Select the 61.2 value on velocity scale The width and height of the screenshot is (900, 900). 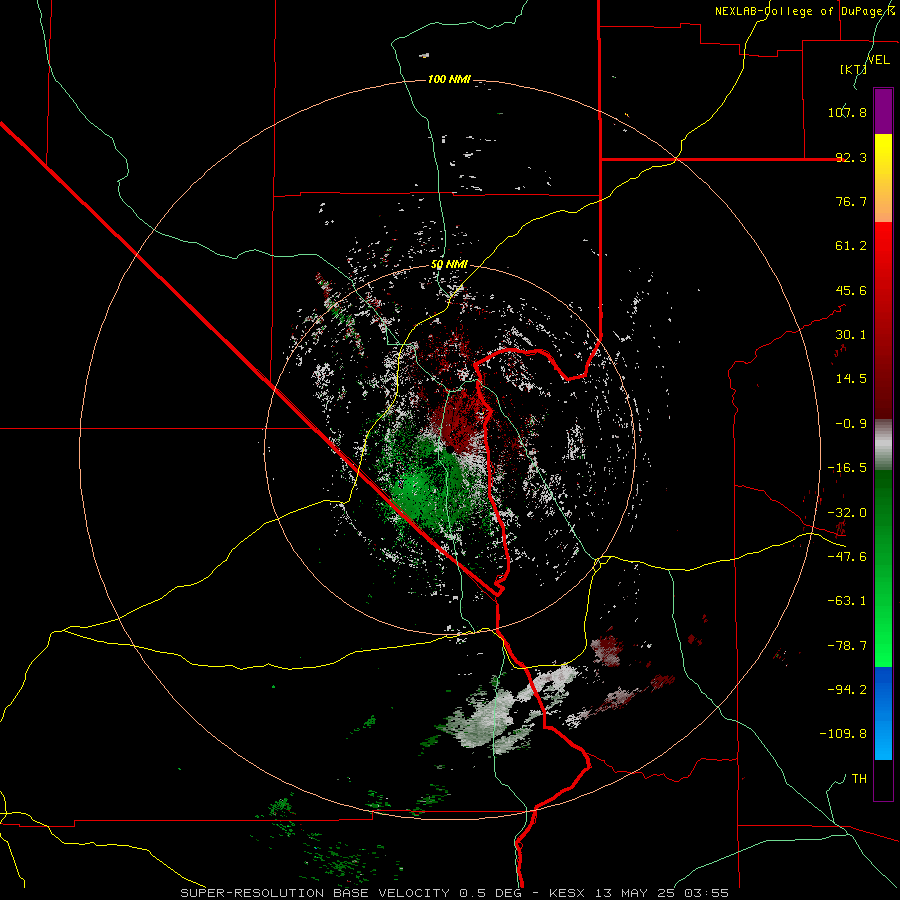click(x=851, y=246)
